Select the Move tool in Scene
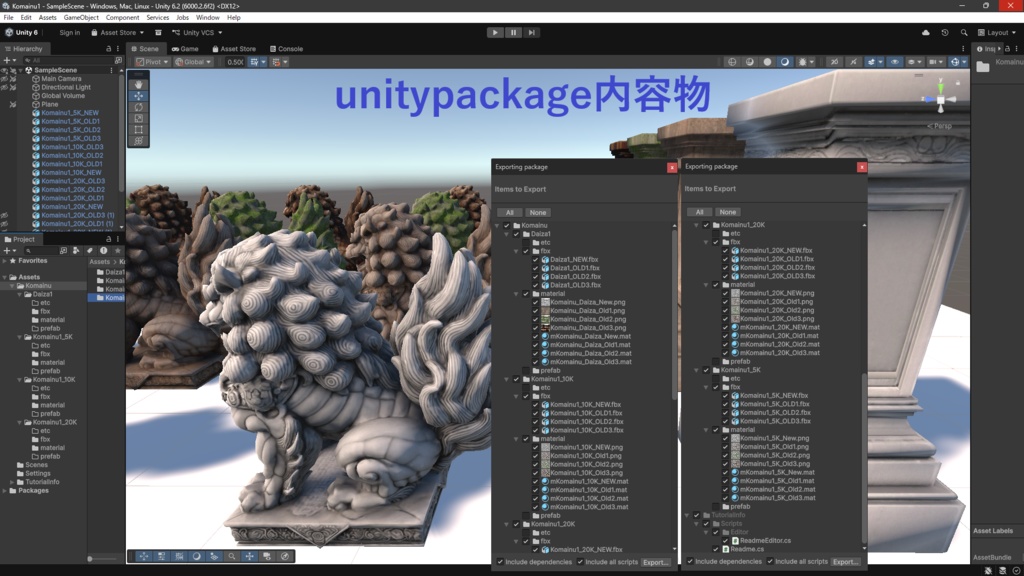This screenshot has width=1024, height=576. (x=138, y=95)
